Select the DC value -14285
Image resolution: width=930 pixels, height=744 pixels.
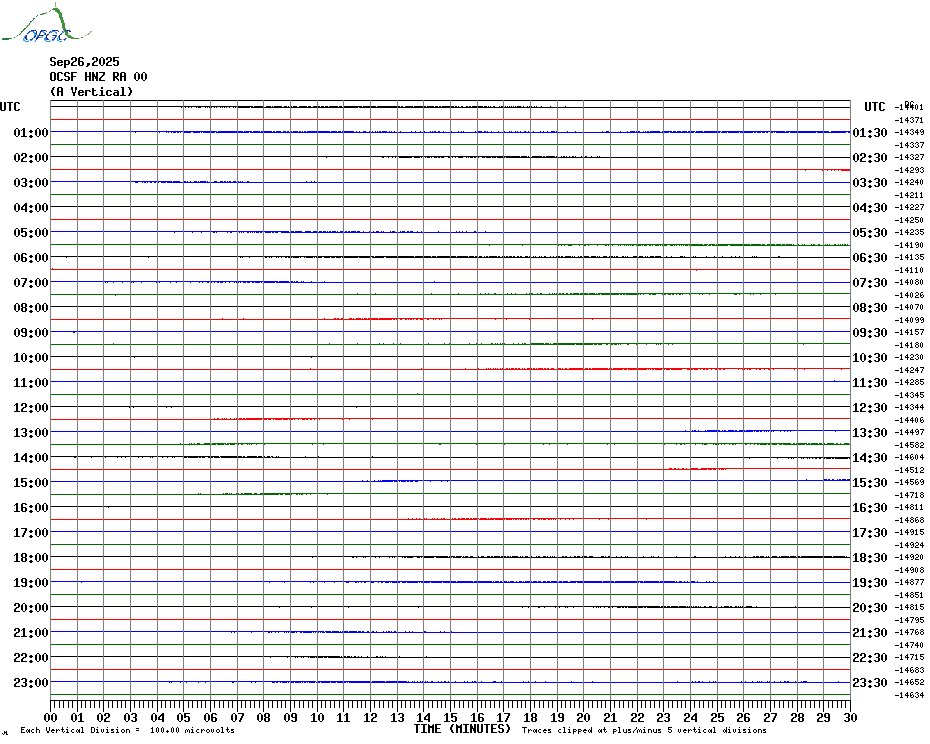[909, 382]
